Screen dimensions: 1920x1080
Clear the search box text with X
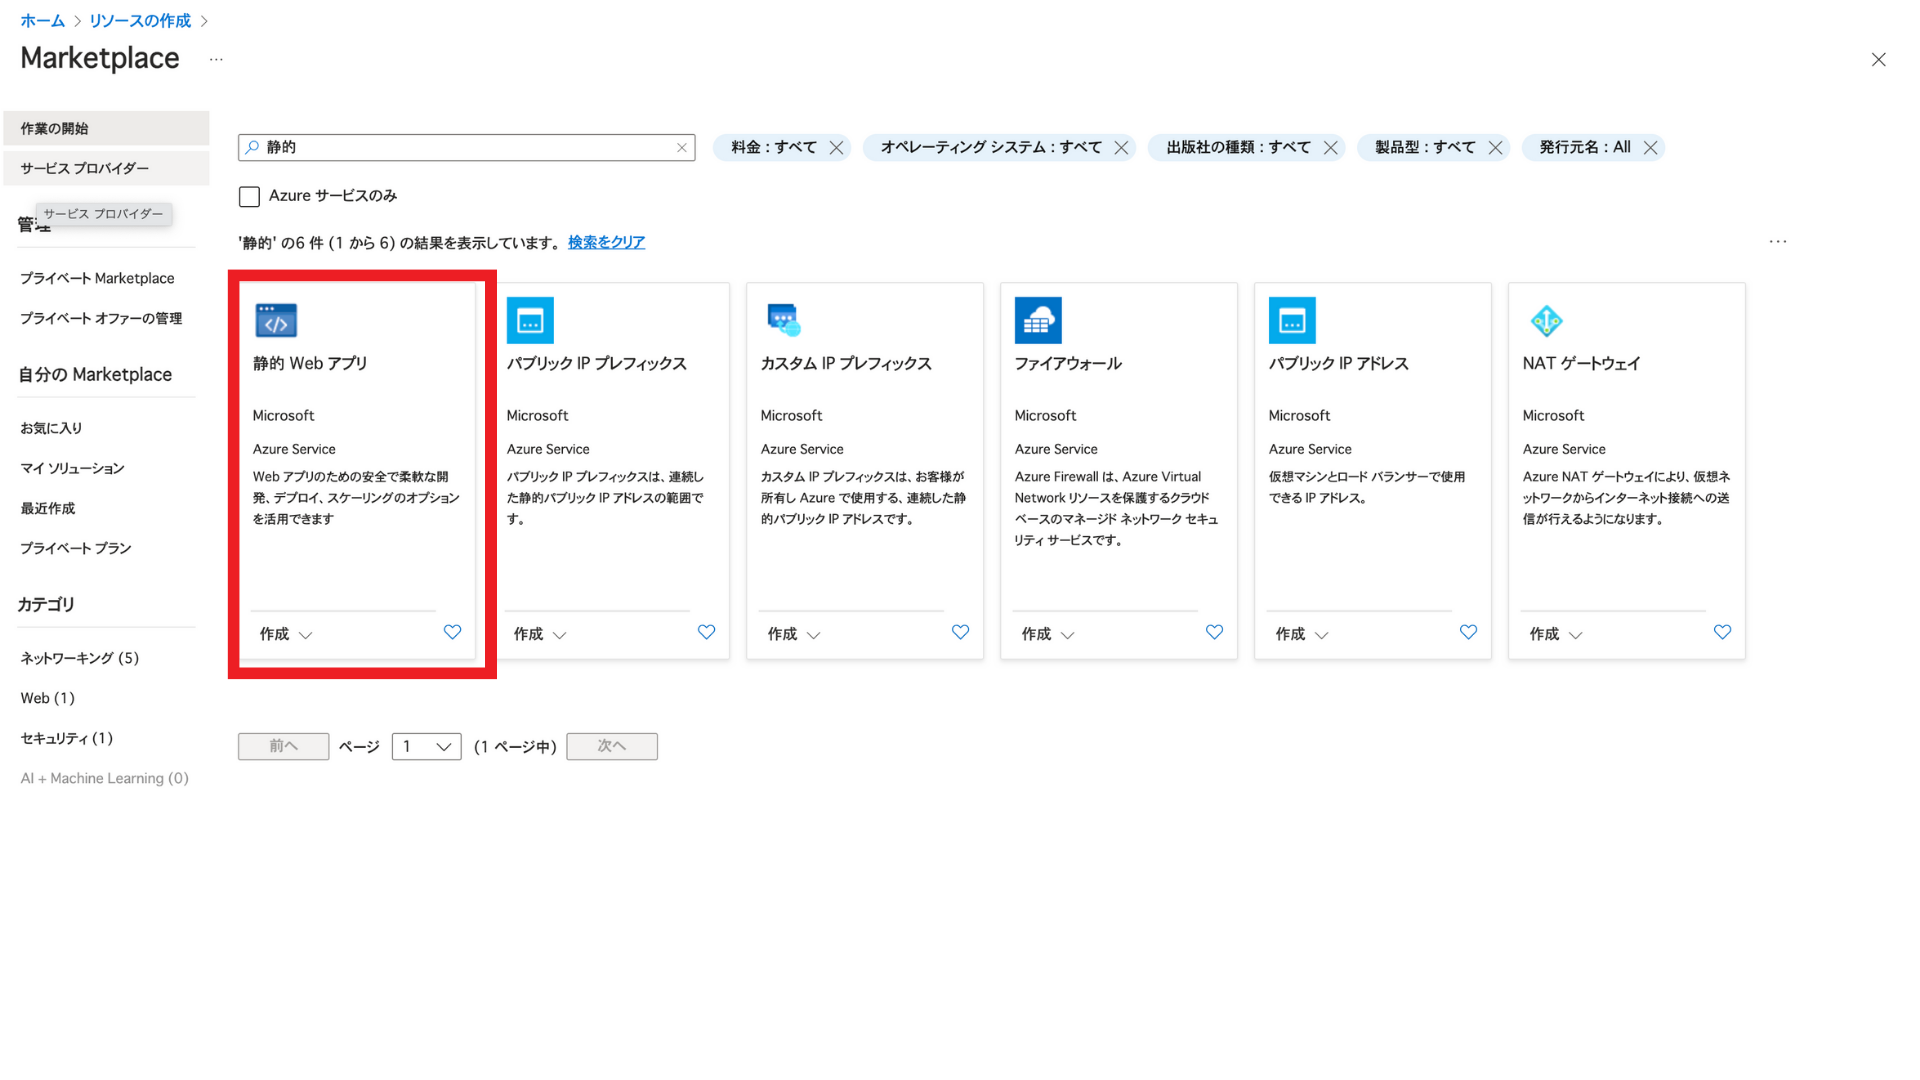click(682, 148)
